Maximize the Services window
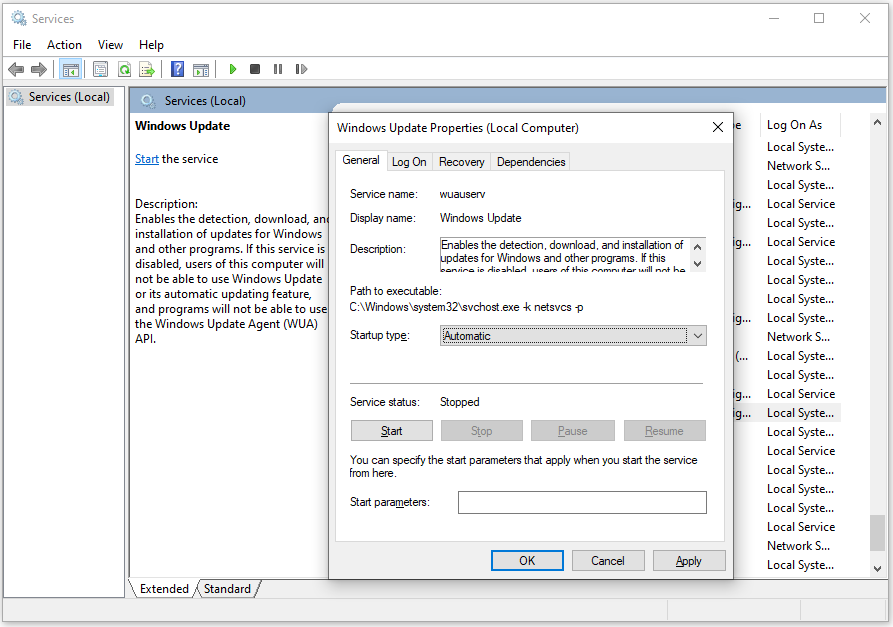This screenshot has width=893, height=627. coord(819,18)
